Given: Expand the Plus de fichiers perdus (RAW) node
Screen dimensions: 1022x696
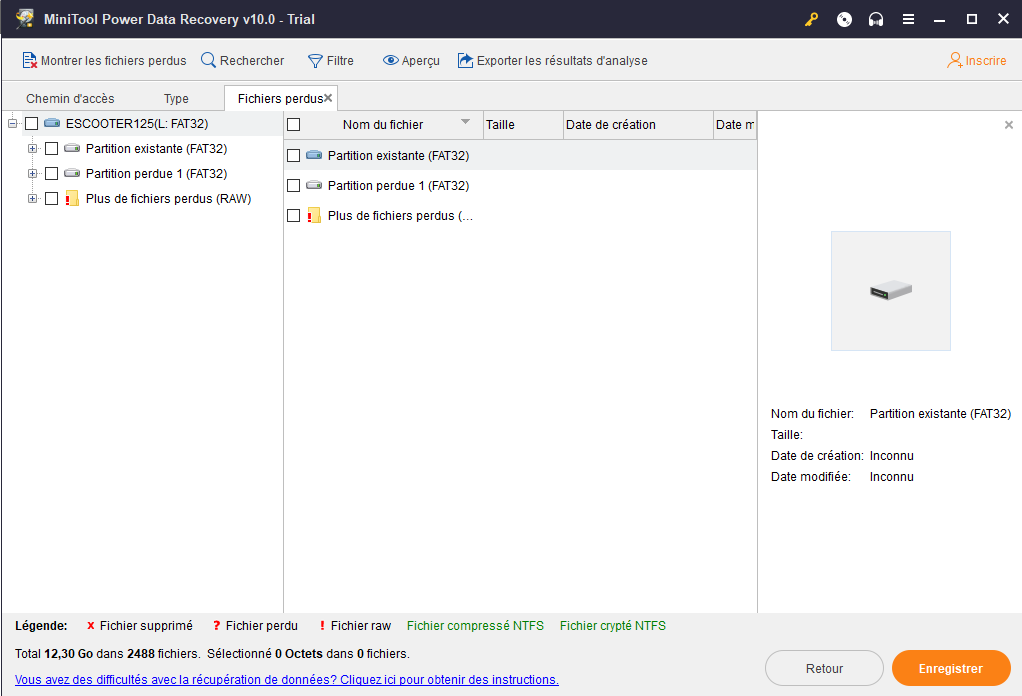Looking at the screenshot, I should click(x=32, y=198).
